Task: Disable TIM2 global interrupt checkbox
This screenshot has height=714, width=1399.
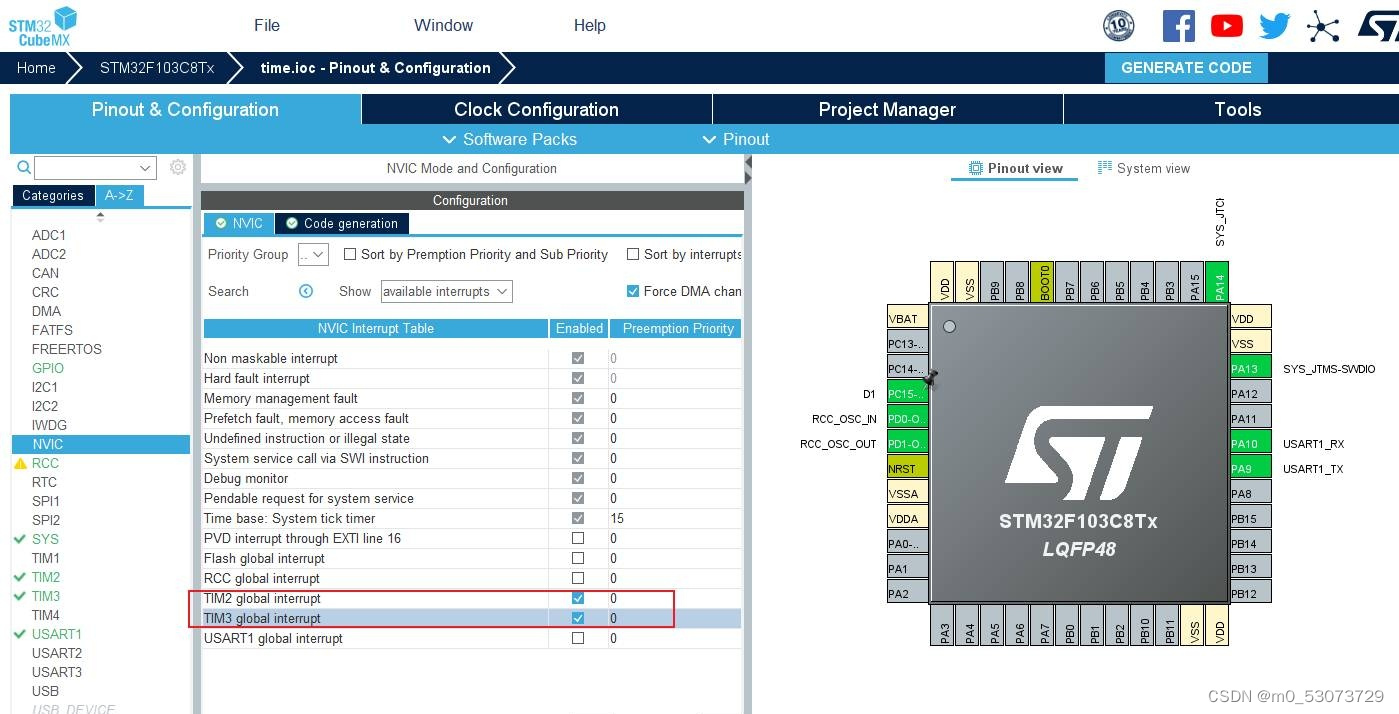Action: [578, 598]
